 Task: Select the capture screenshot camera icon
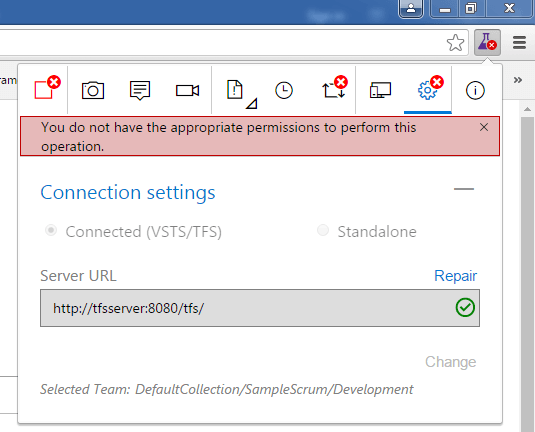[93, 90]
